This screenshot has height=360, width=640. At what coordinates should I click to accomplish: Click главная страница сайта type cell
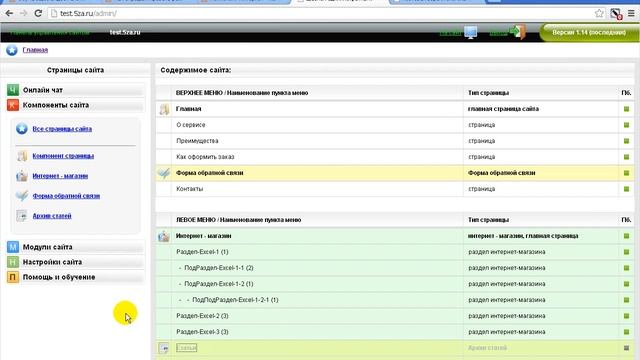coord(503,109)
